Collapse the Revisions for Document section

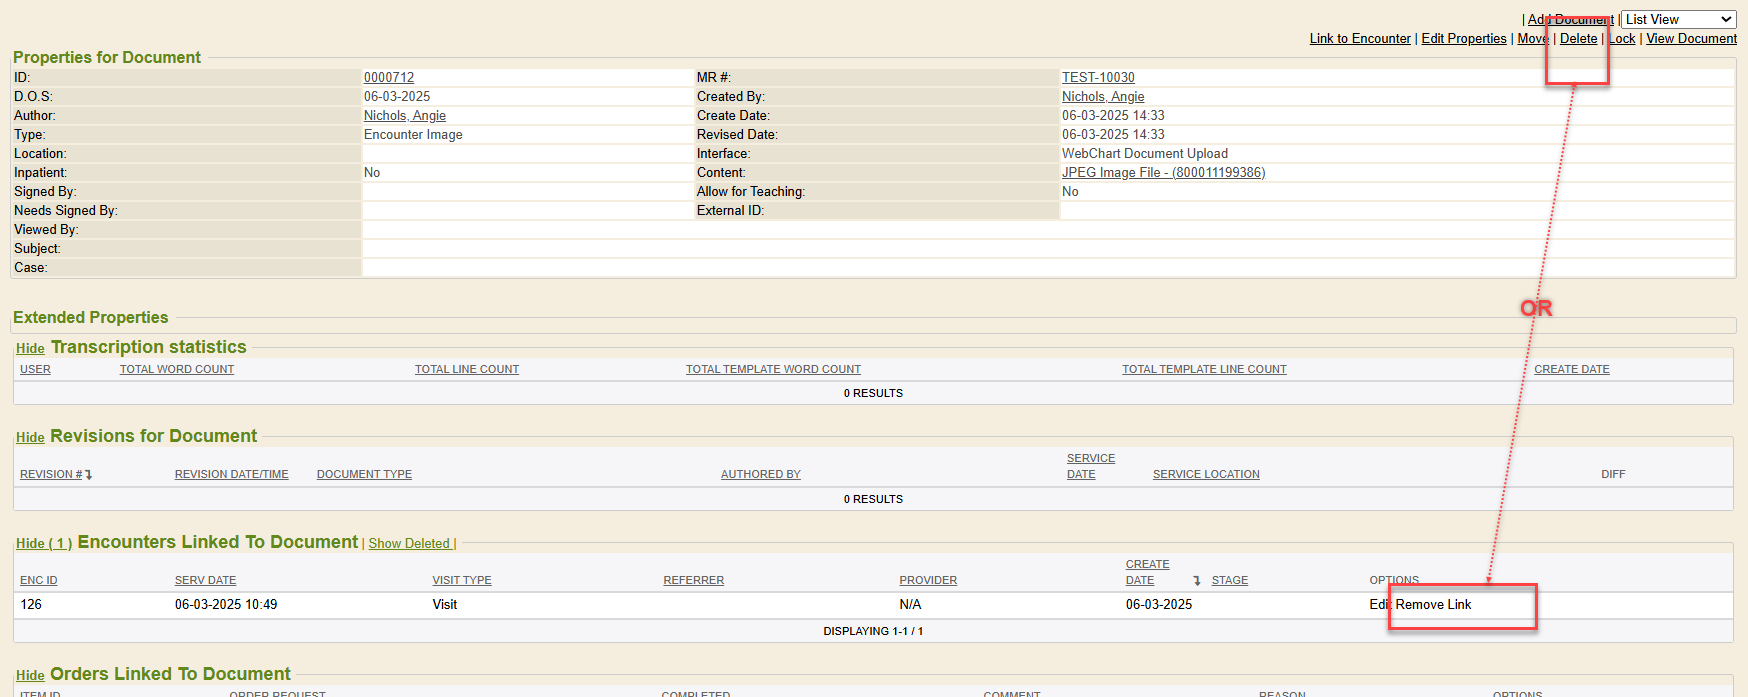30,437
